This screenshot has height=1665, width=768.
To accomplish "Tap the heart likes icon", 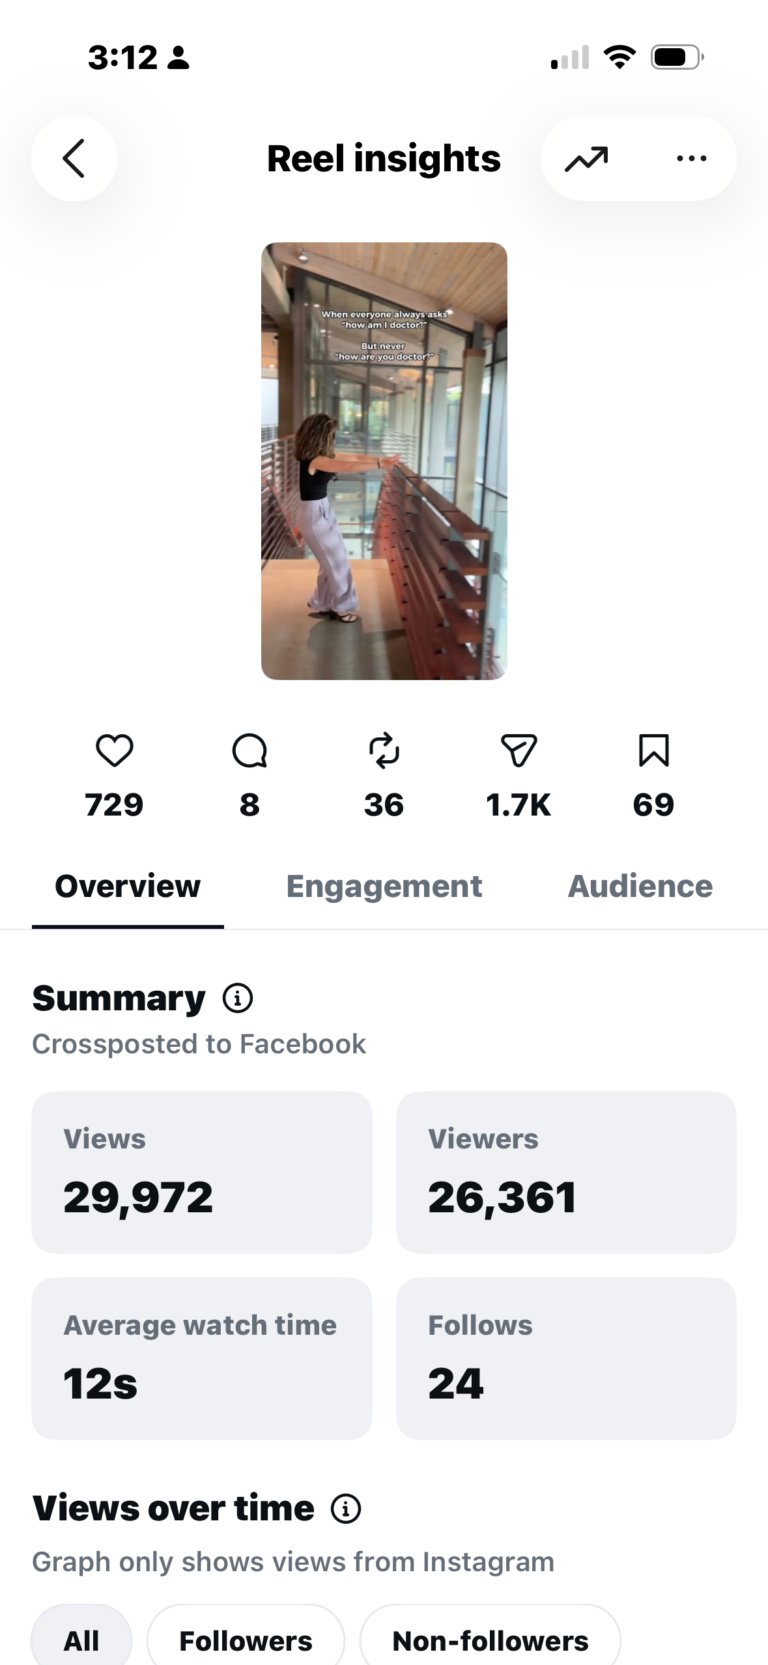I will point(114,750).
